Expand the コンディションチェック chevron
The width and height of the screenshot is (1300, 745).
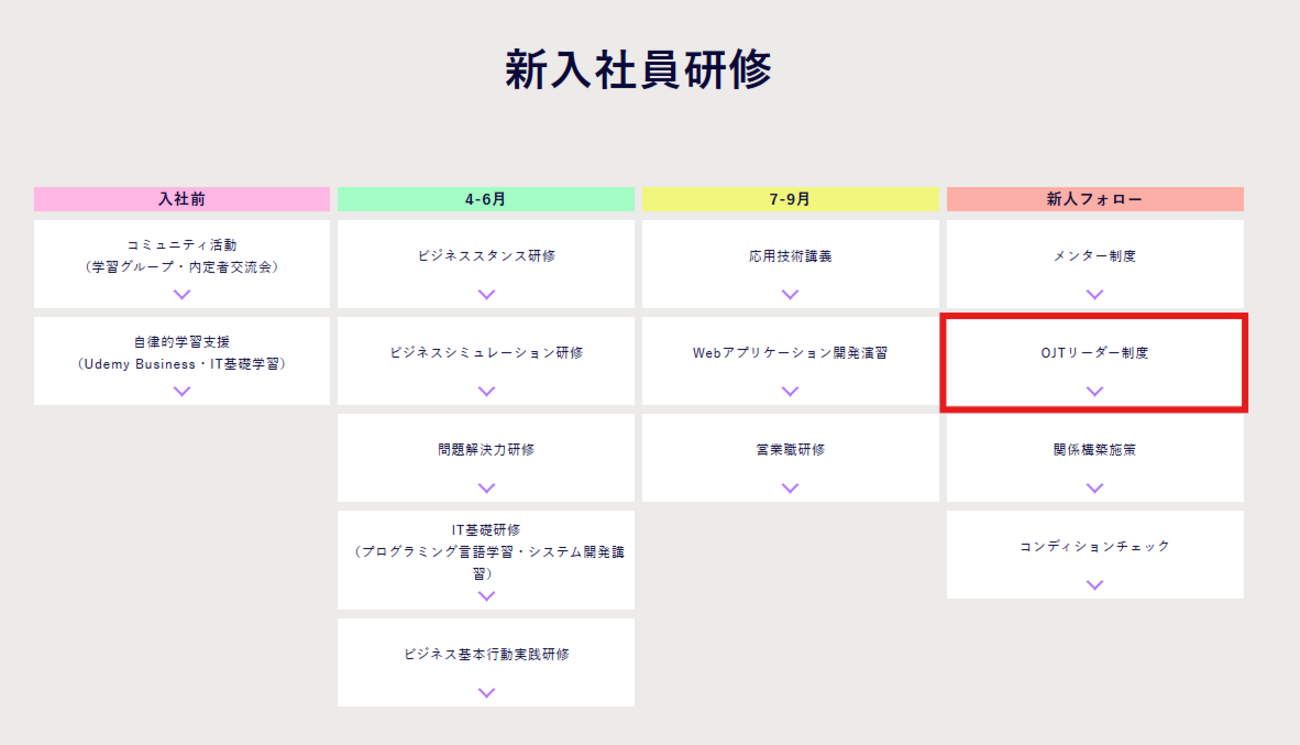point(1094,585)
